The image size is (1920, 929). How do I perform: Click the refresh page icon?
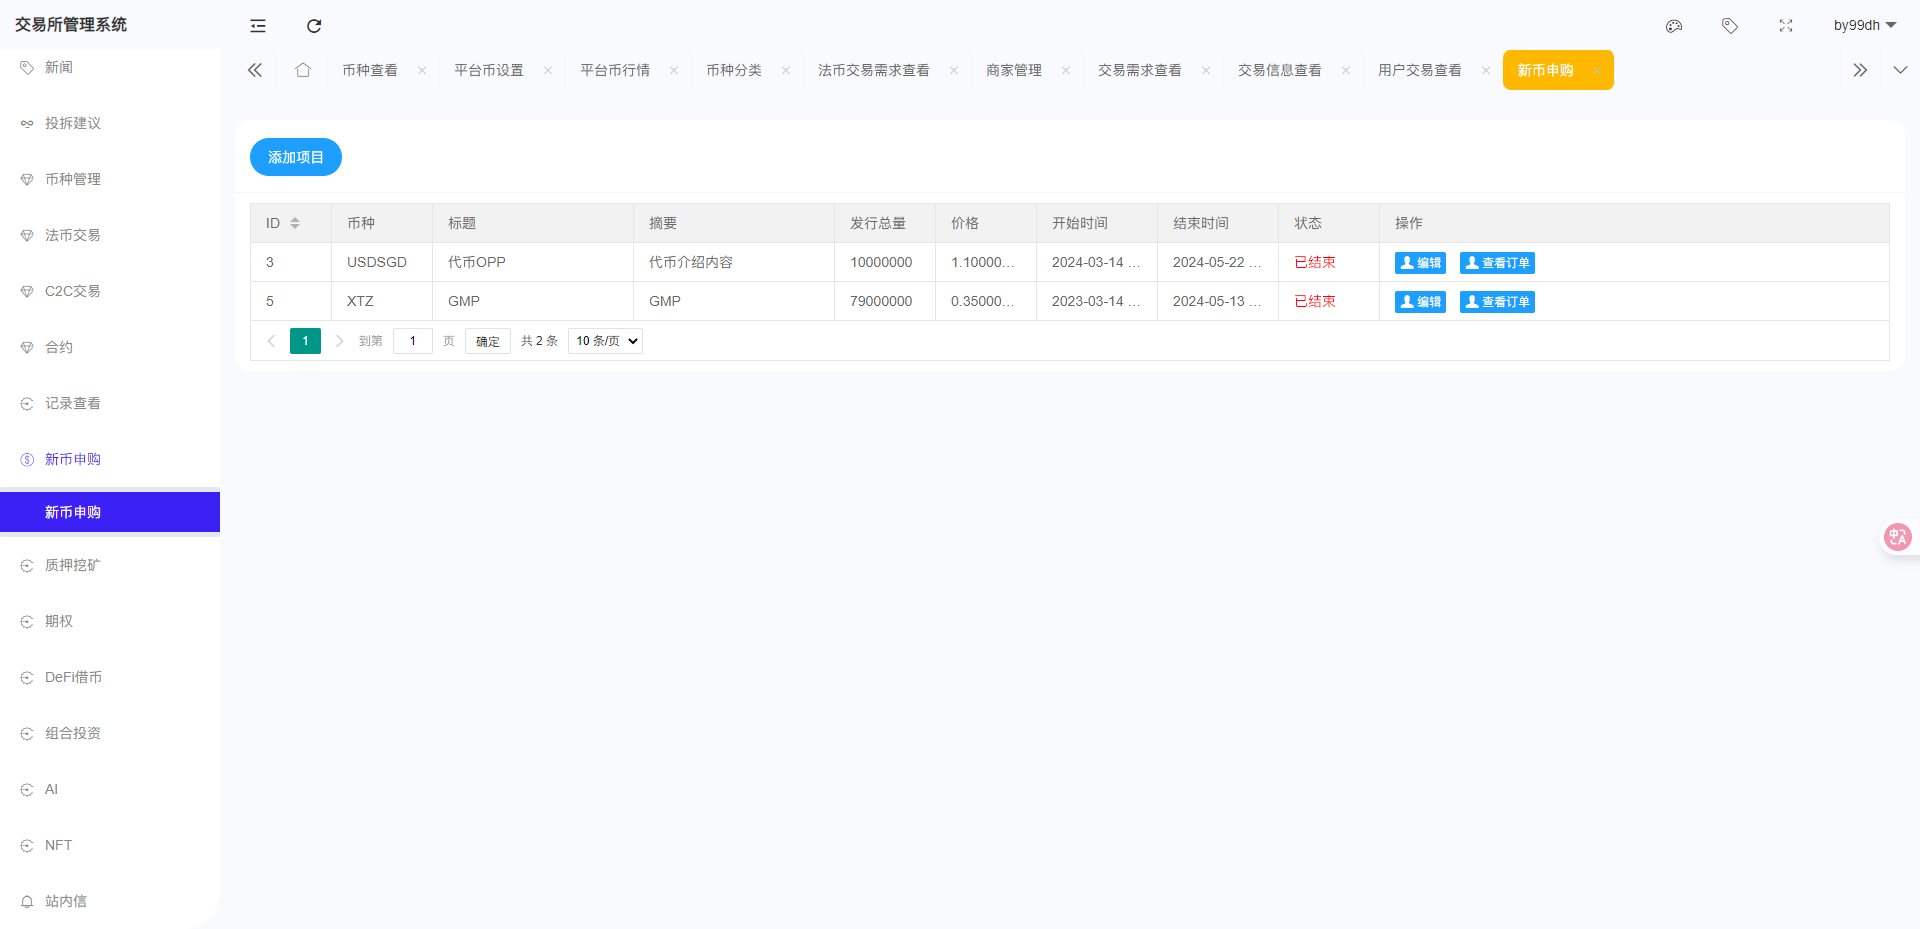[314, 26]
